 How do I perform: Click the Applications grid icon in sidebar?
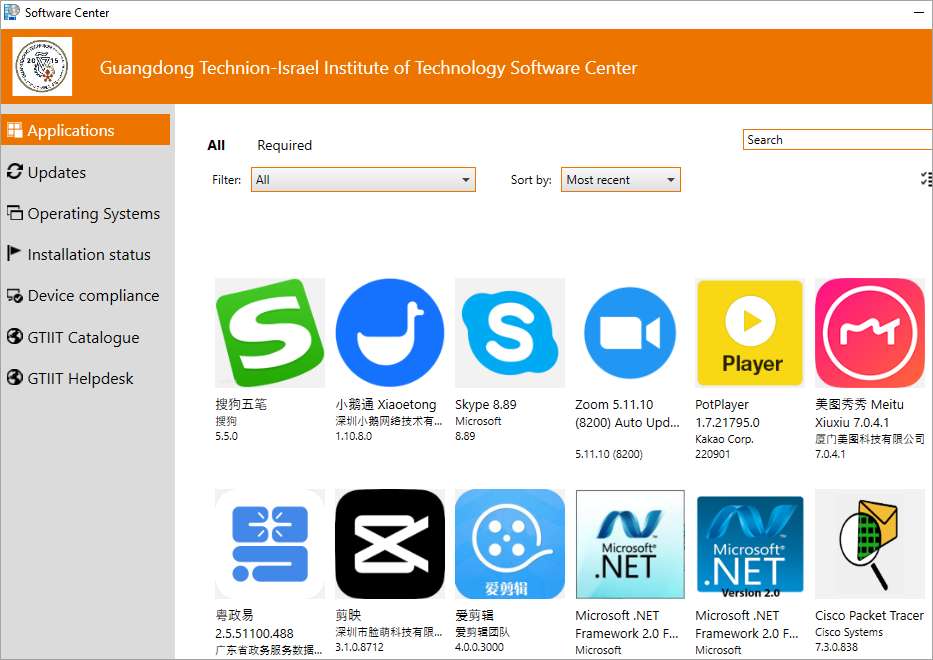coord(15,130)
